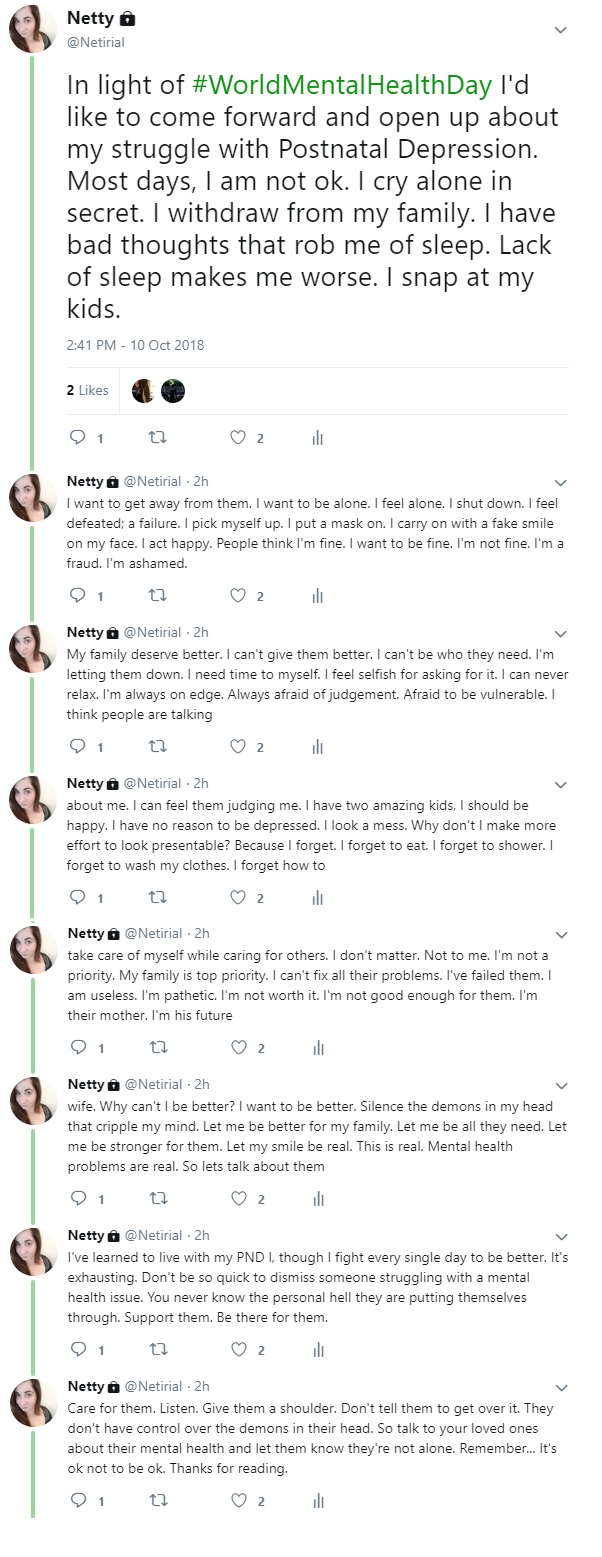Retweet the tweet starting "wife. Why can't I"
This screenshot has height=1557, width=602.
coord(157,1198)
